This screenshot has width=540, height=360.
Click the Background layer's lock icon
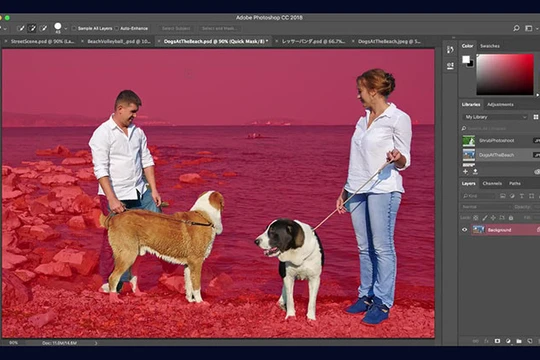538,229
